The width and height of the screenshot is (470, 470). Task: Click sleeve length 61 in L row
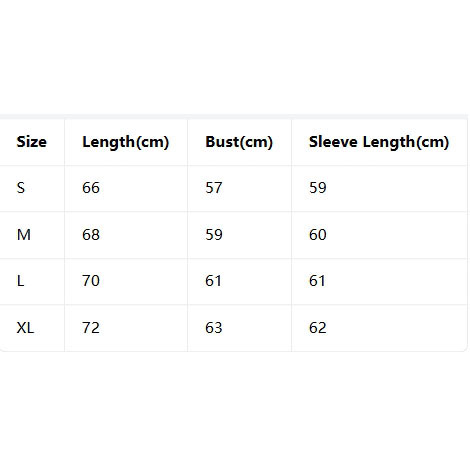coord(317,281)
